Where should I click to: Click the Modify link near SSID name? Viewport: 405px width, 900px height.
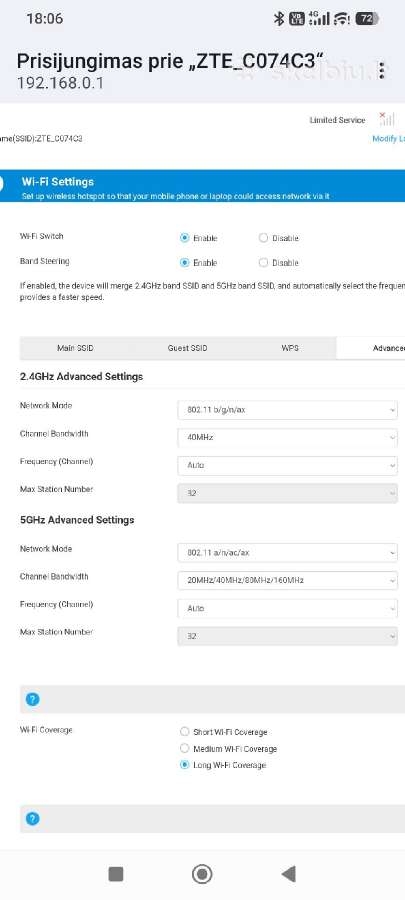388,139
